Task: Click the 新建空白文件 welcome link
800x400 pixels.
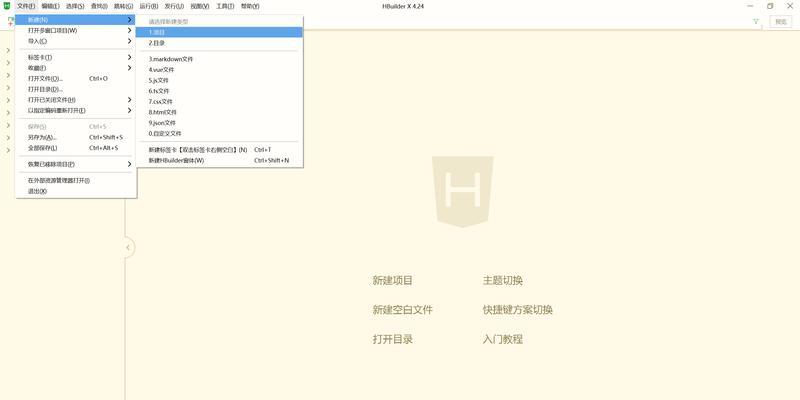Action: (x=403, y=310)
